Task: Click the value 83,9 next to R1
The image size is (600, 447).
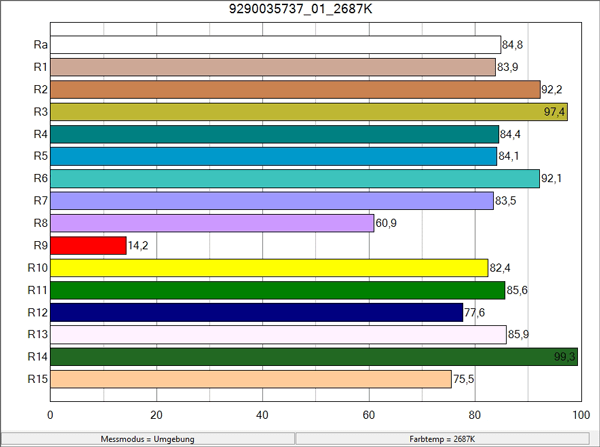Action: (507, 67)
